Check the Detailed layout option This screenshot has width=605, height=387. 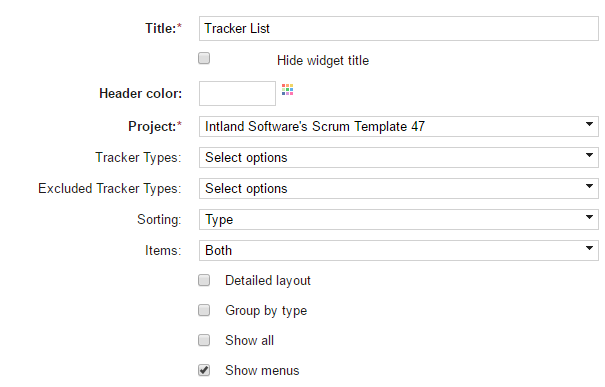point(204,280)
